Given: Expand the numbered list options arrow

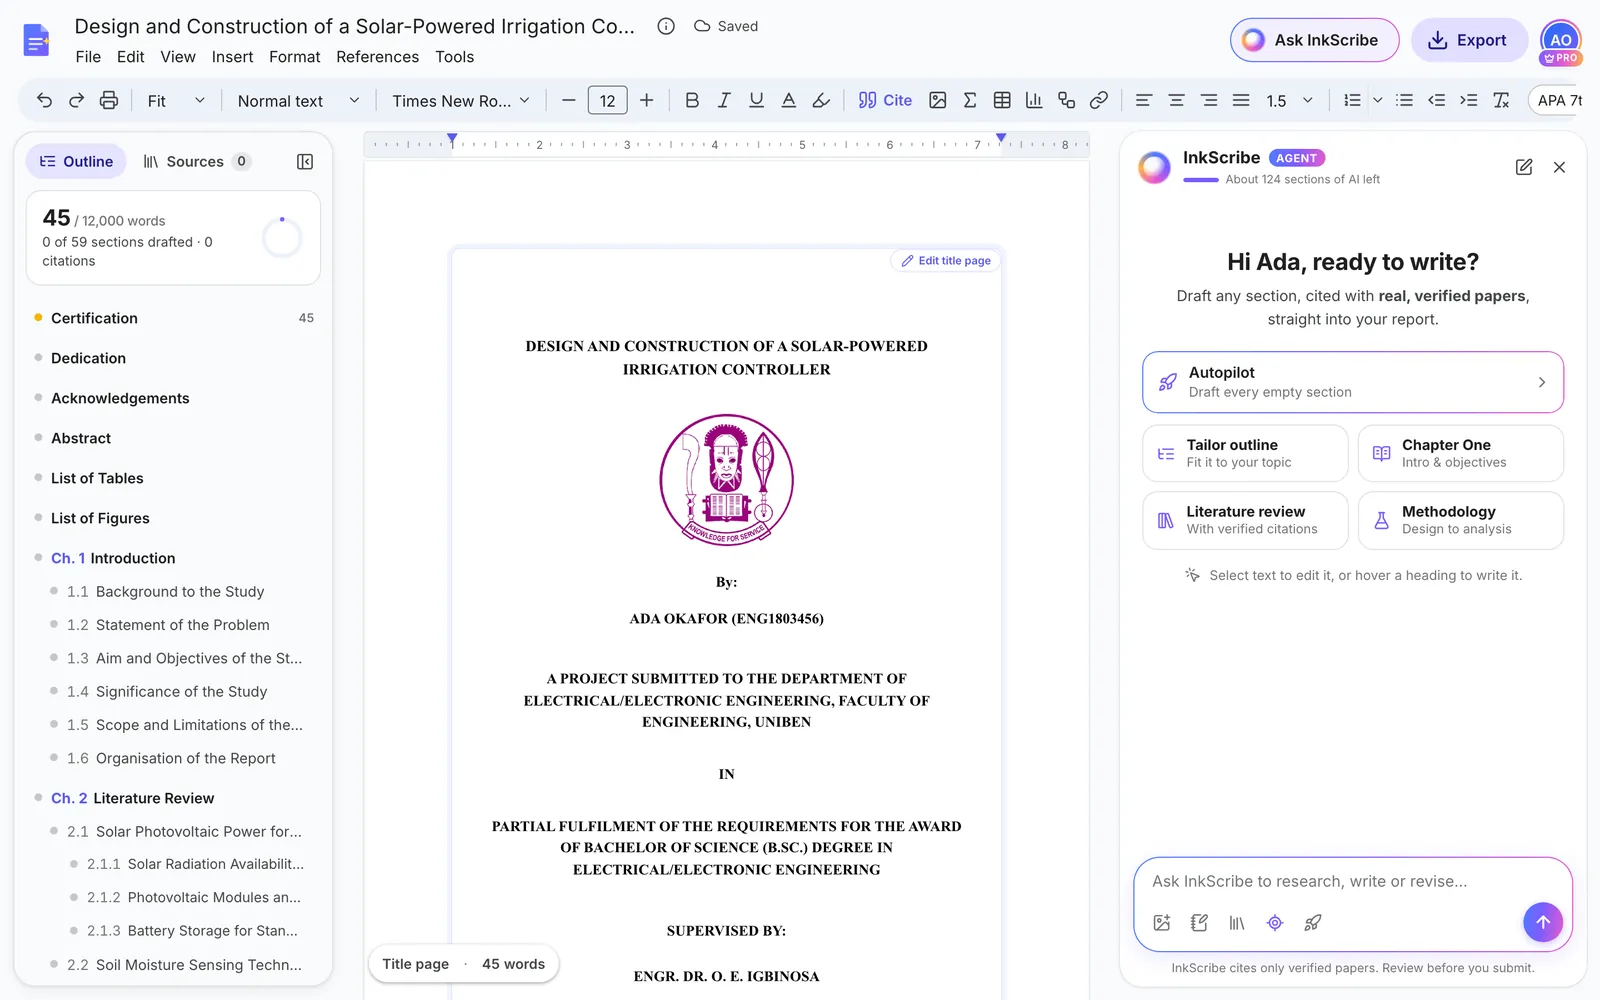Looking at the screenshot, I should 1378,100.
